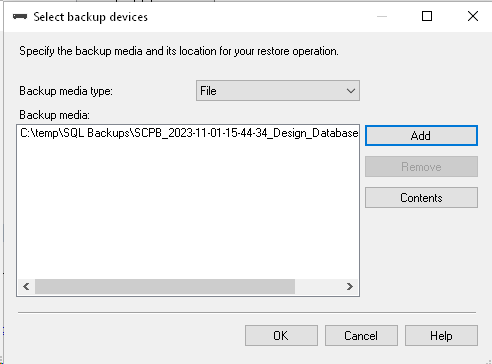The image size is (492, 364).
Task: Click the horizontal scrollbar thumb
Action: (165, 286)
